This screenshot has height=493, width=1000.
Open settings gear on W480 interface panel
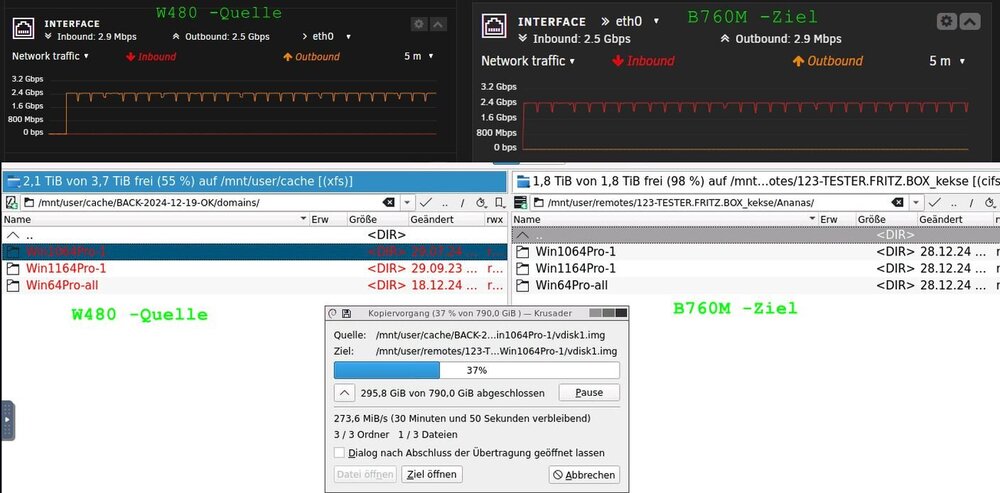[419, 24]
